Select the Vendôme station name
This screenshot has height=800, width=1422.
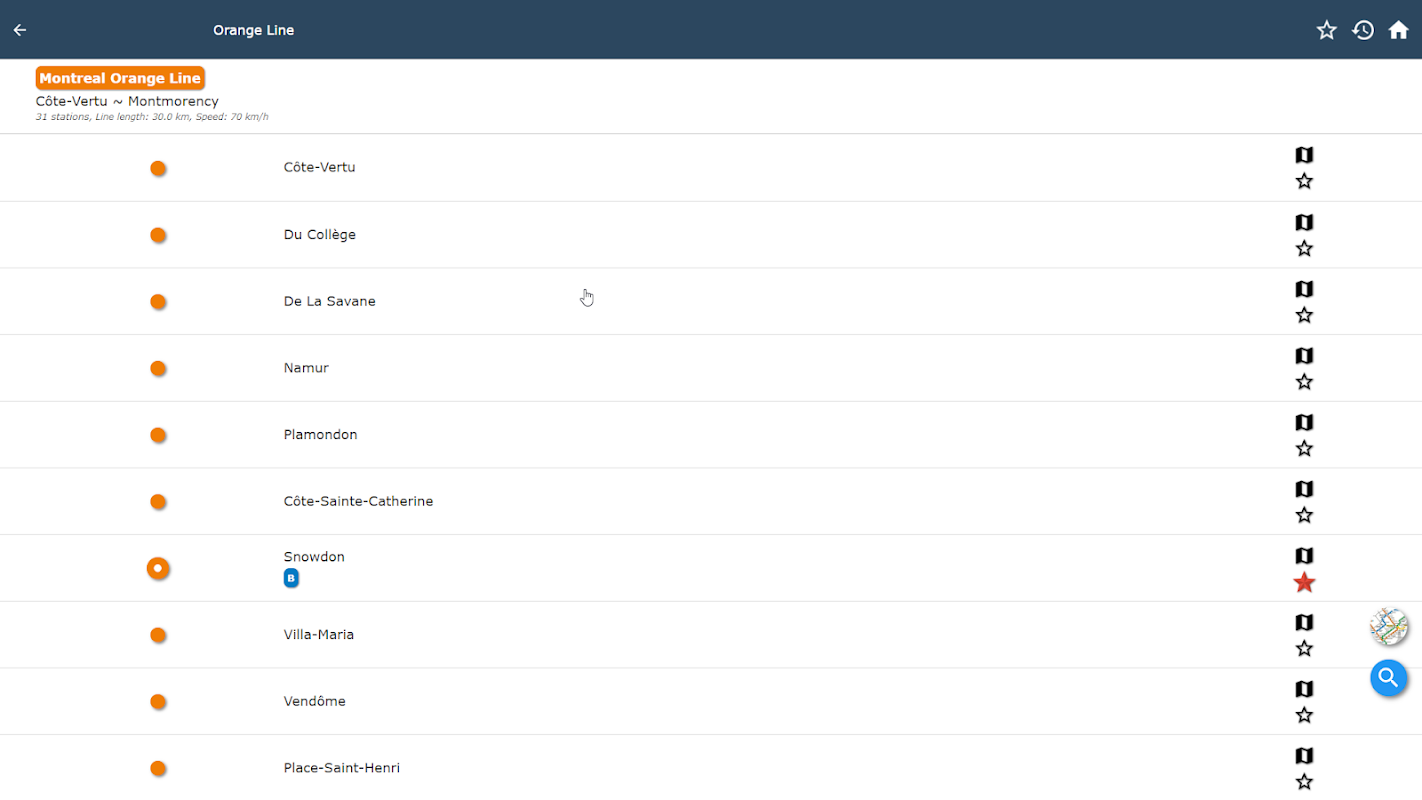[x=314, y=701]
